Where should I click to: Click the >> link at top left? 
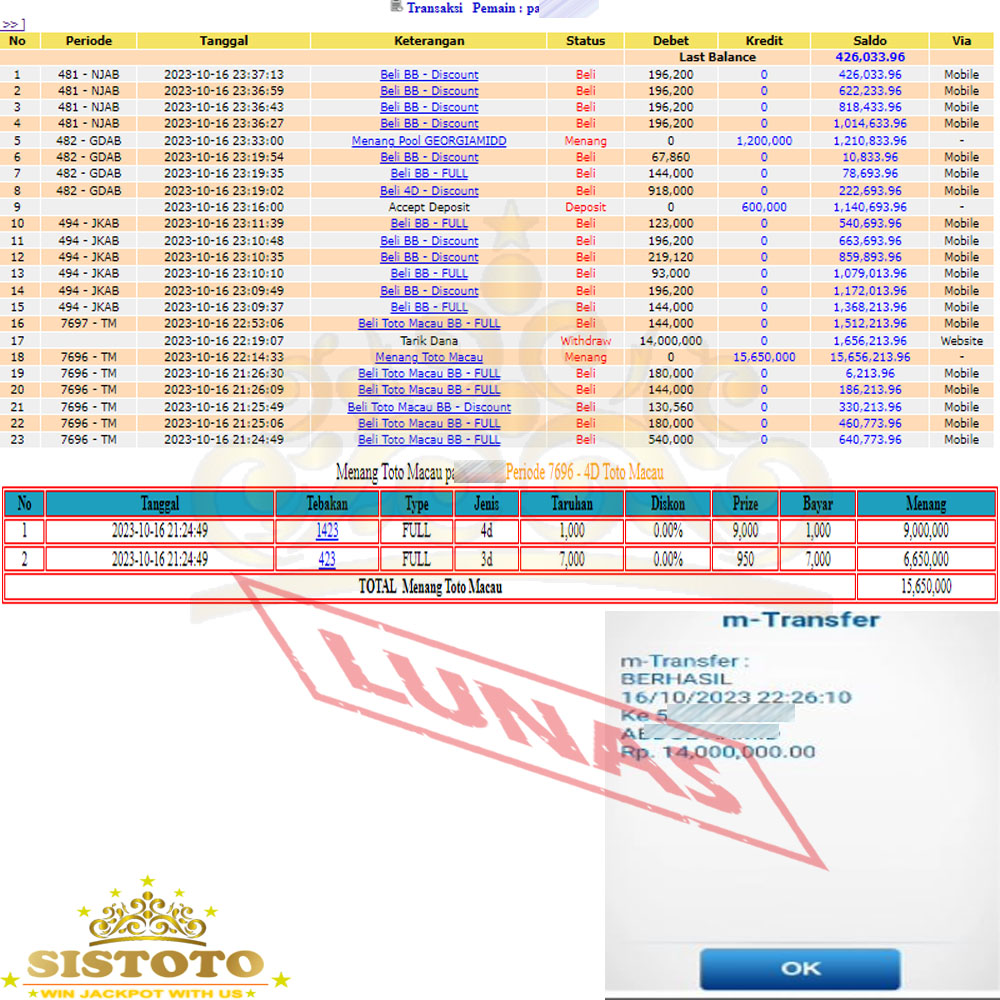(x=13, y=24)
